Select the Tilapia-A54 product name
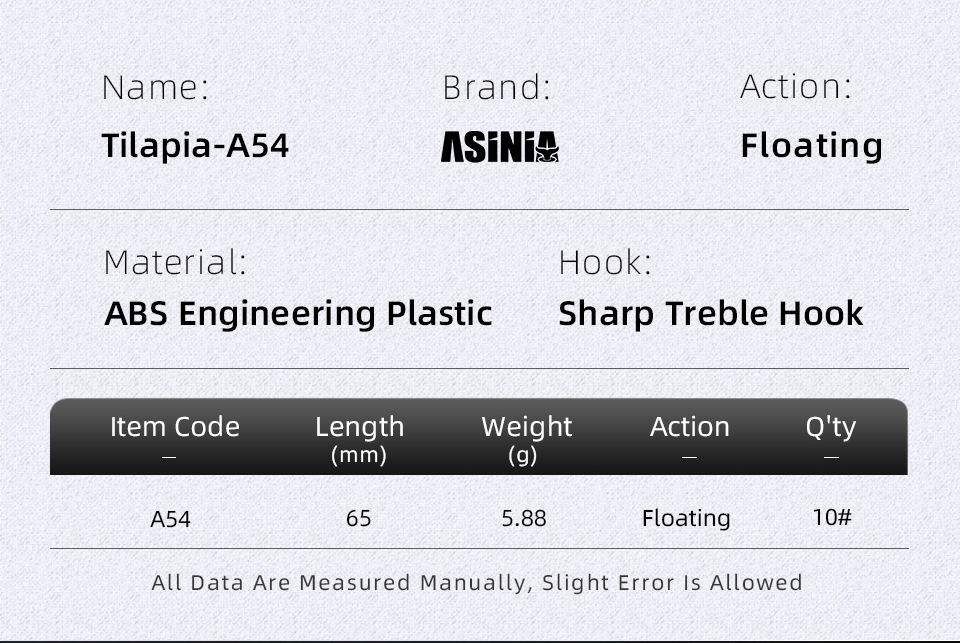 (x=195, y=146)
